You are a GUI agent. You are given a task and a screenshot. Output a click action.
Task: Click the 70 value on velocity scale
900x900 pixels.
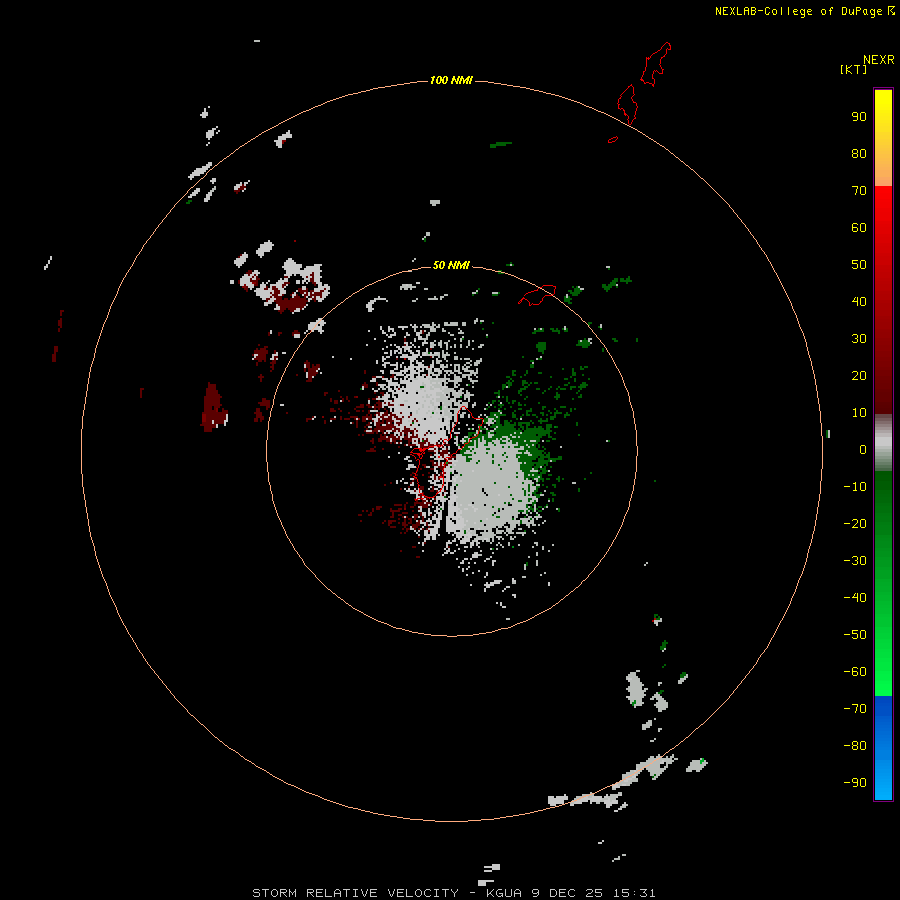tap(859, 191)
